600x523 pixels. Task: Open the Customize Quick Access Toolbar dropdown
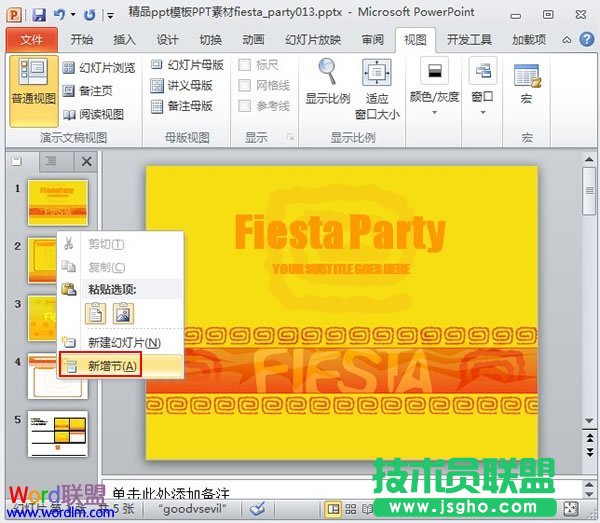(111, 16)
